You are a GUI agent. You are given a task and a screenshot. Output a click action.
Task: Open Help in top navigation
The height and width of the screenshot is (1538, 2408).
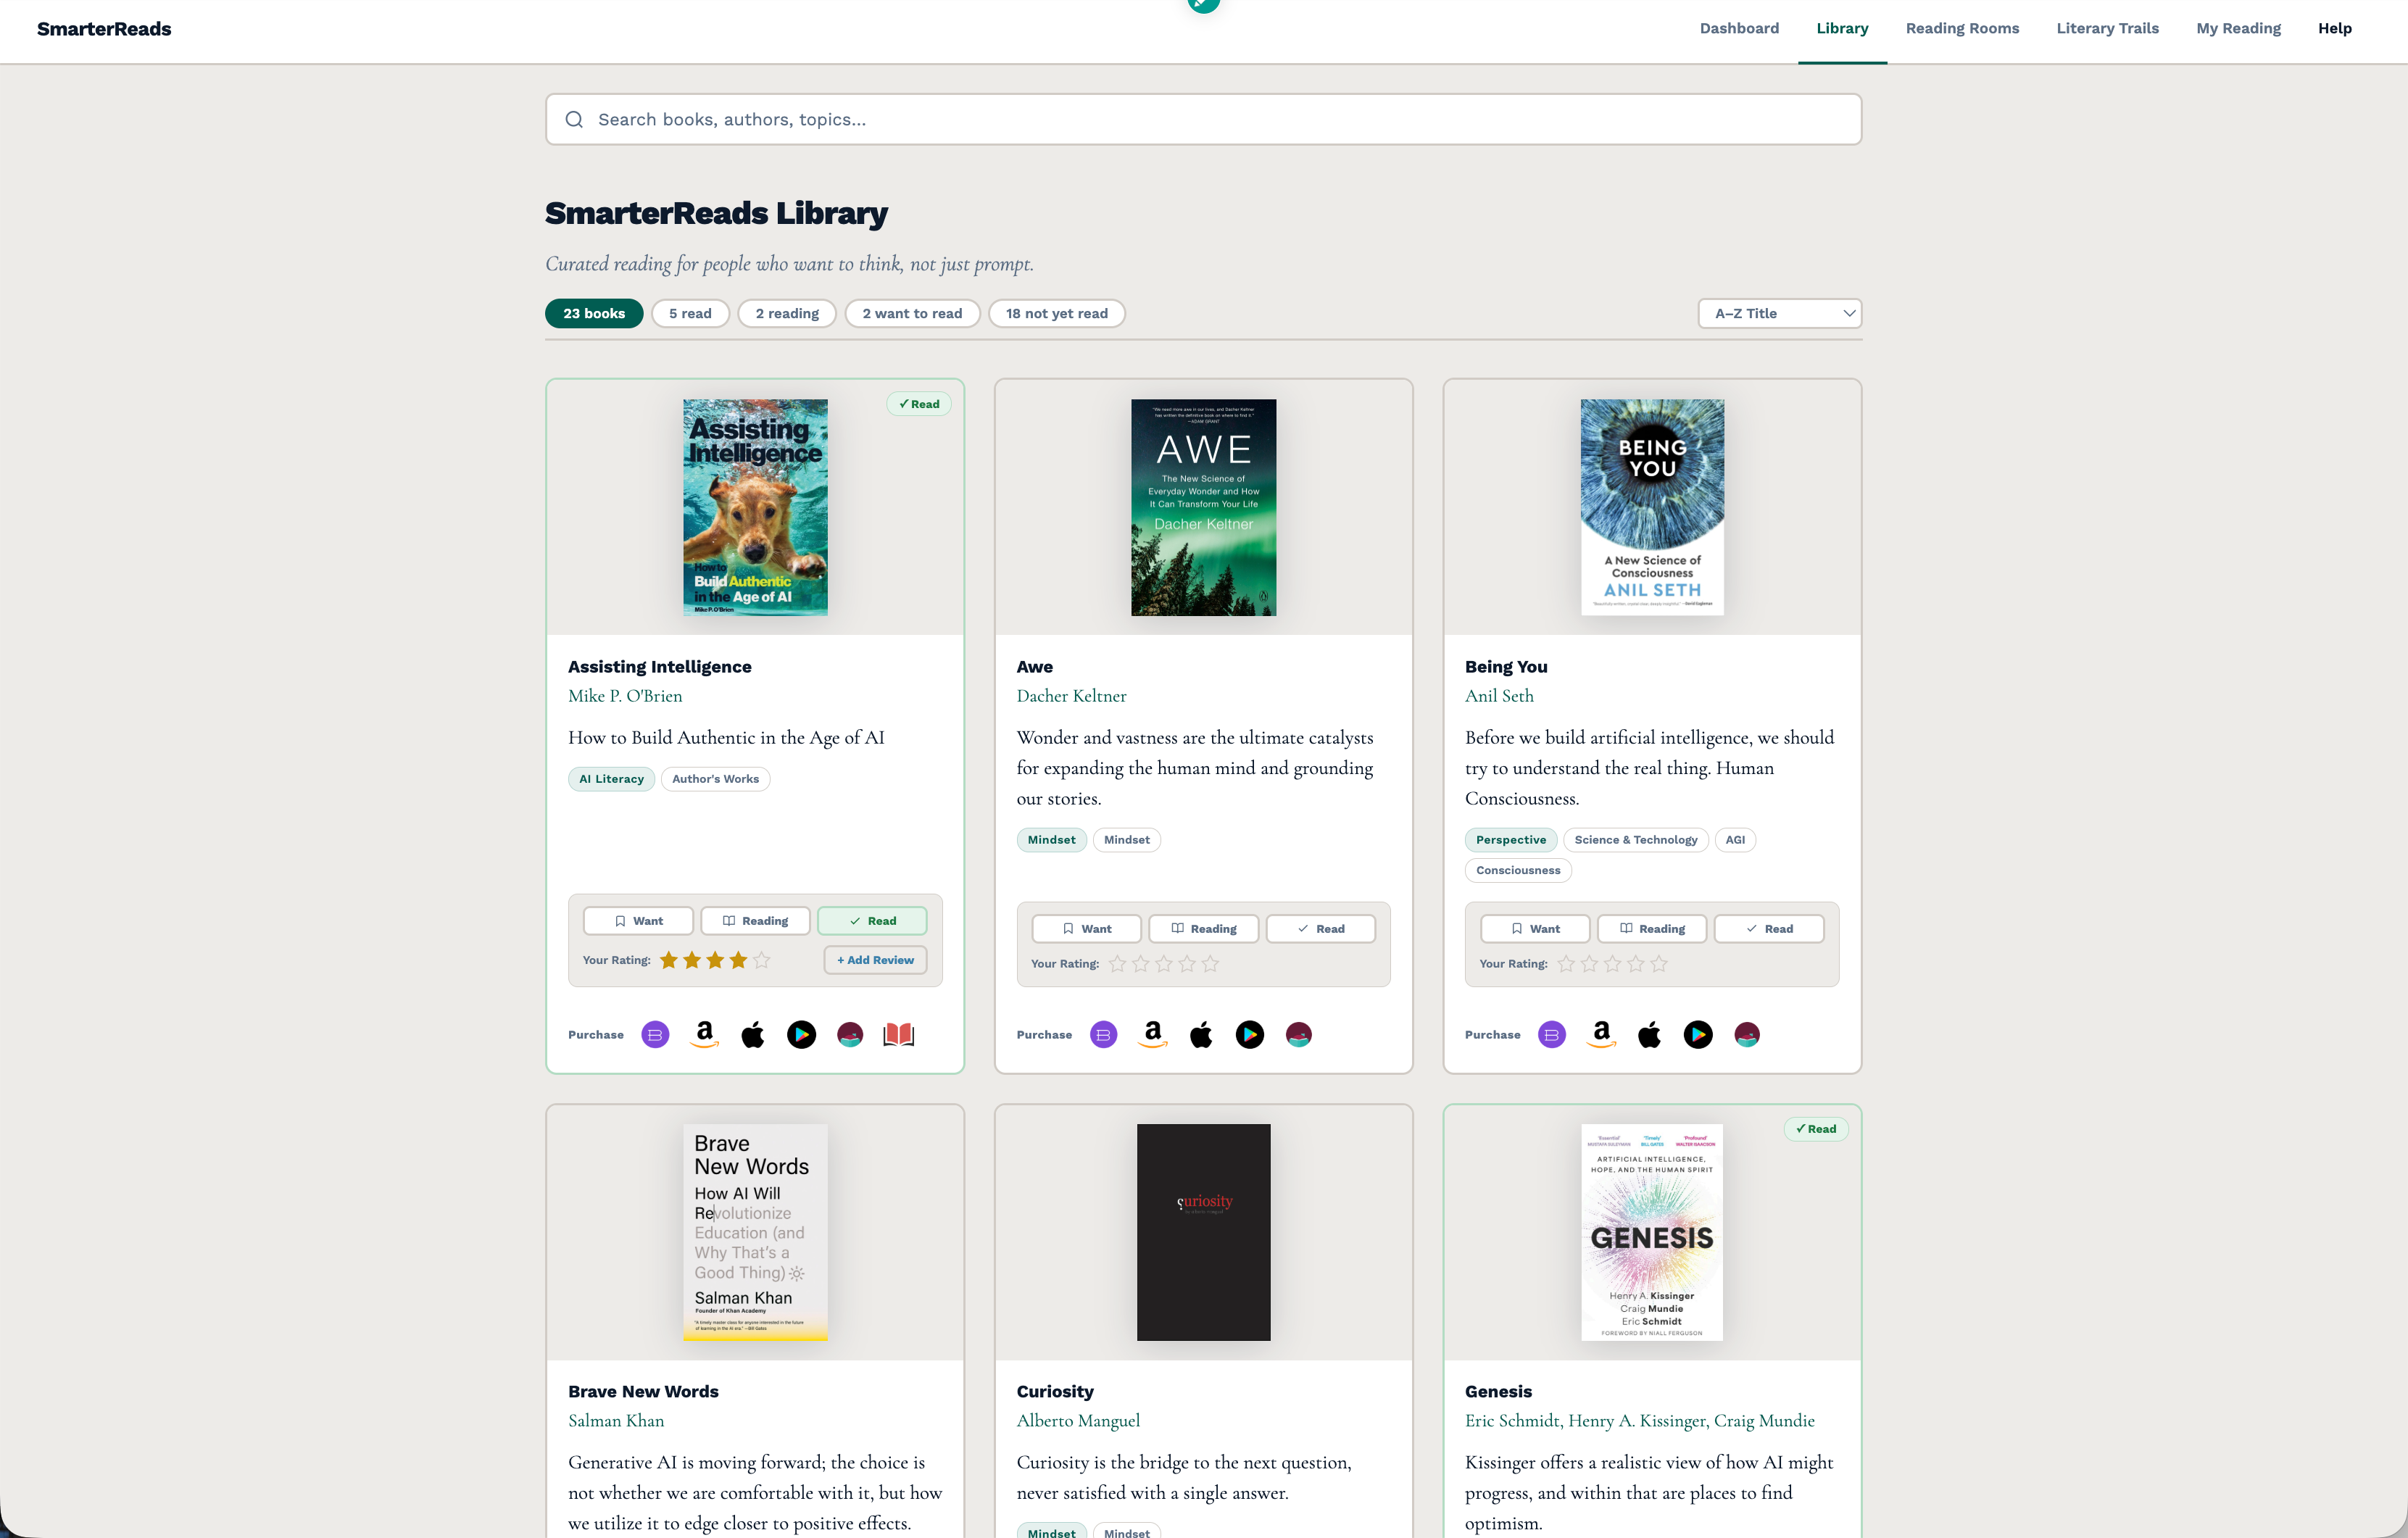[x=2334, y=28]
